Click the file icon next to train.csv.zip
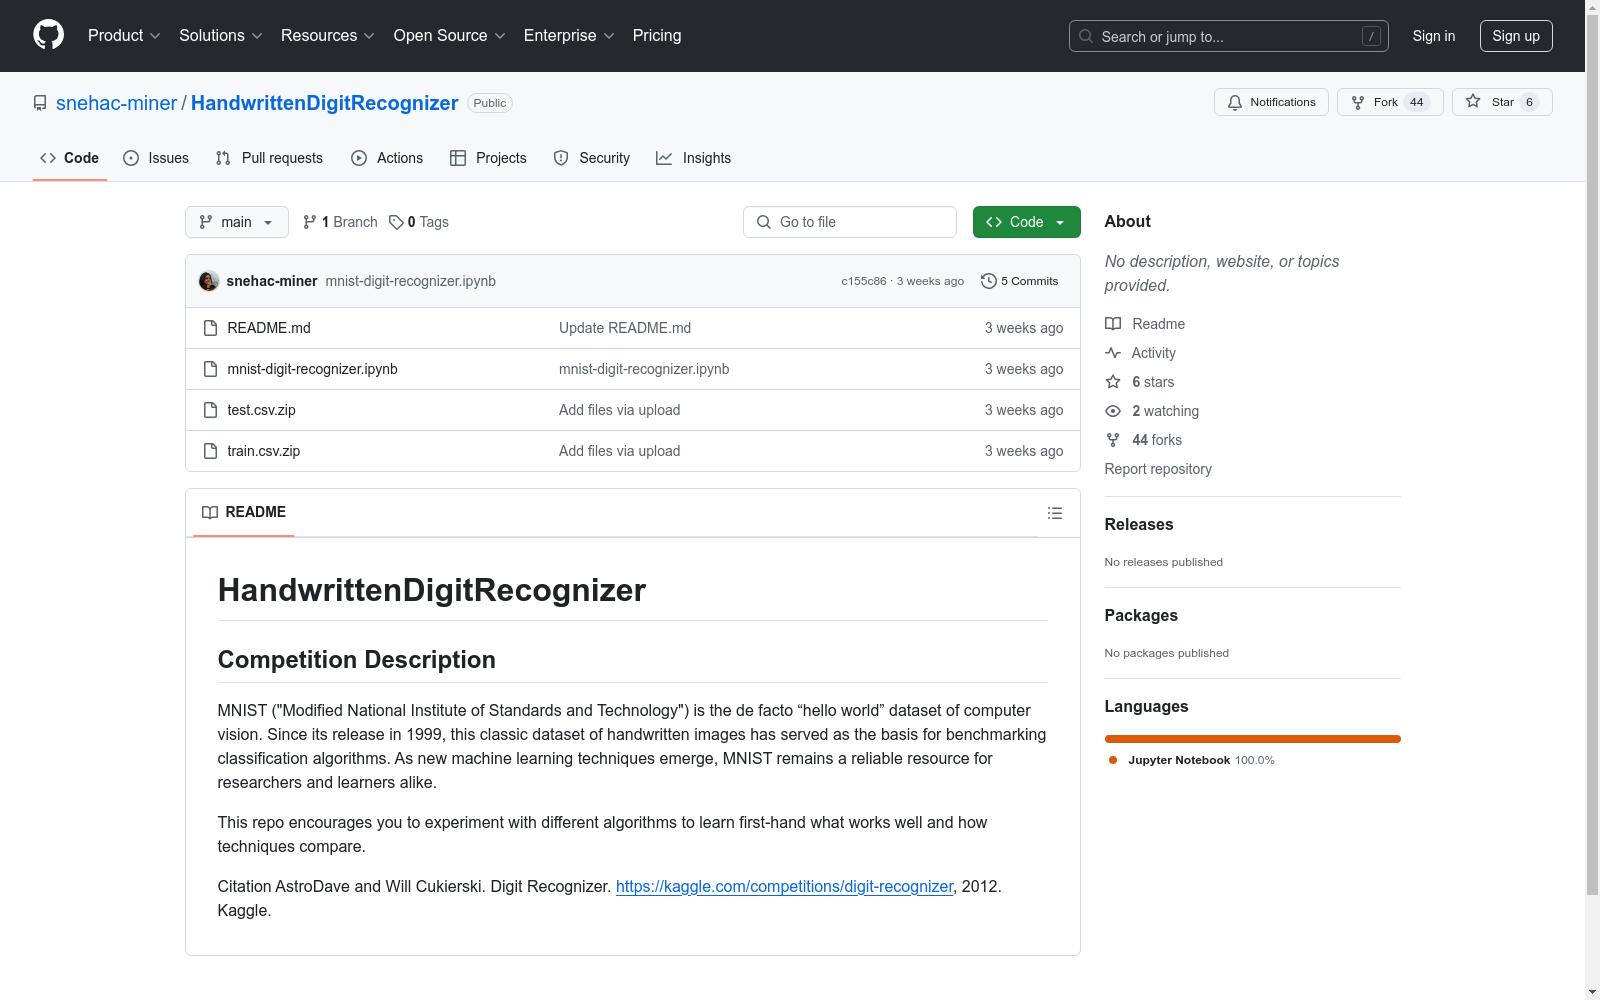 [x=210, y=451]
